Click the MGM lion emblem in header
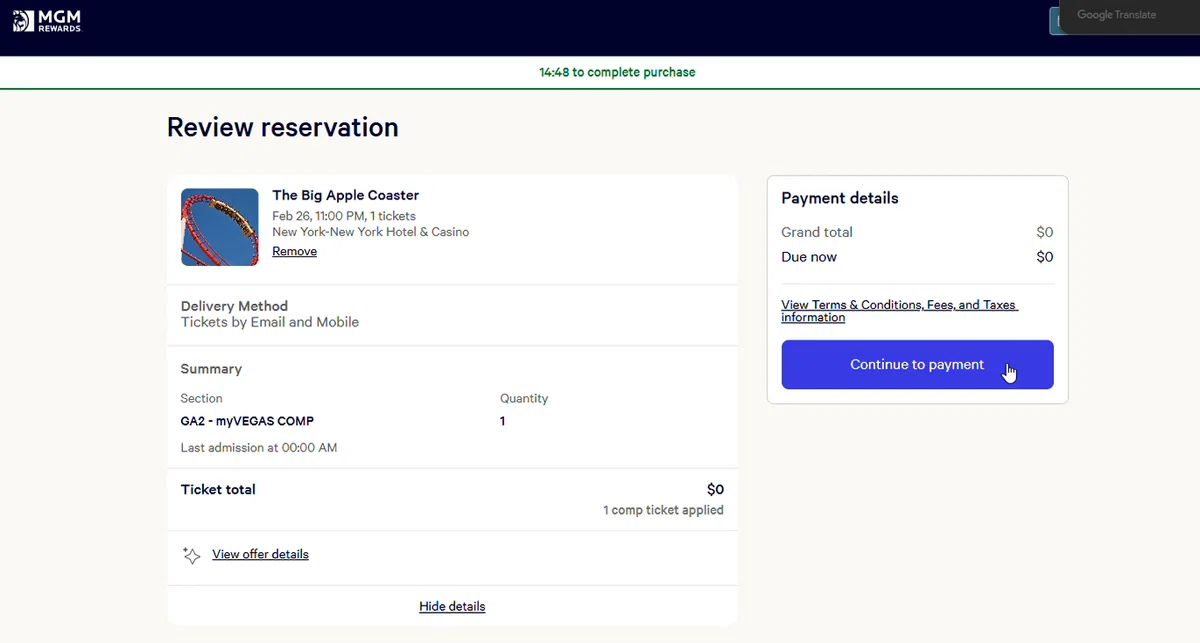The width and height of the screenshot is (1200, 643). point(22,20)
